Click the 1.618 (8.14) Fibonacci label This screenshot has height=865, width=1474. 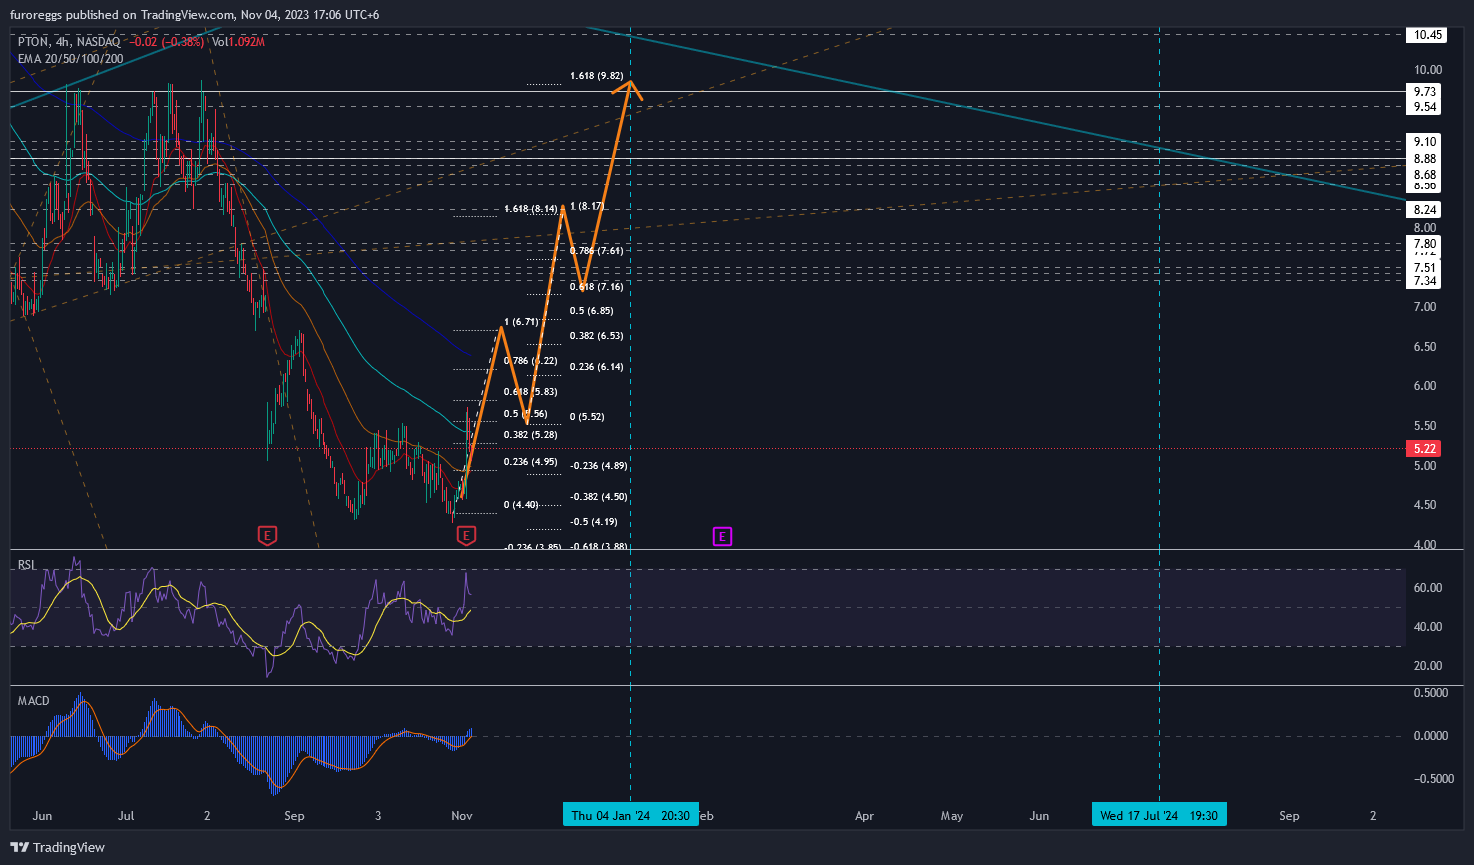(x=531, y=209)
